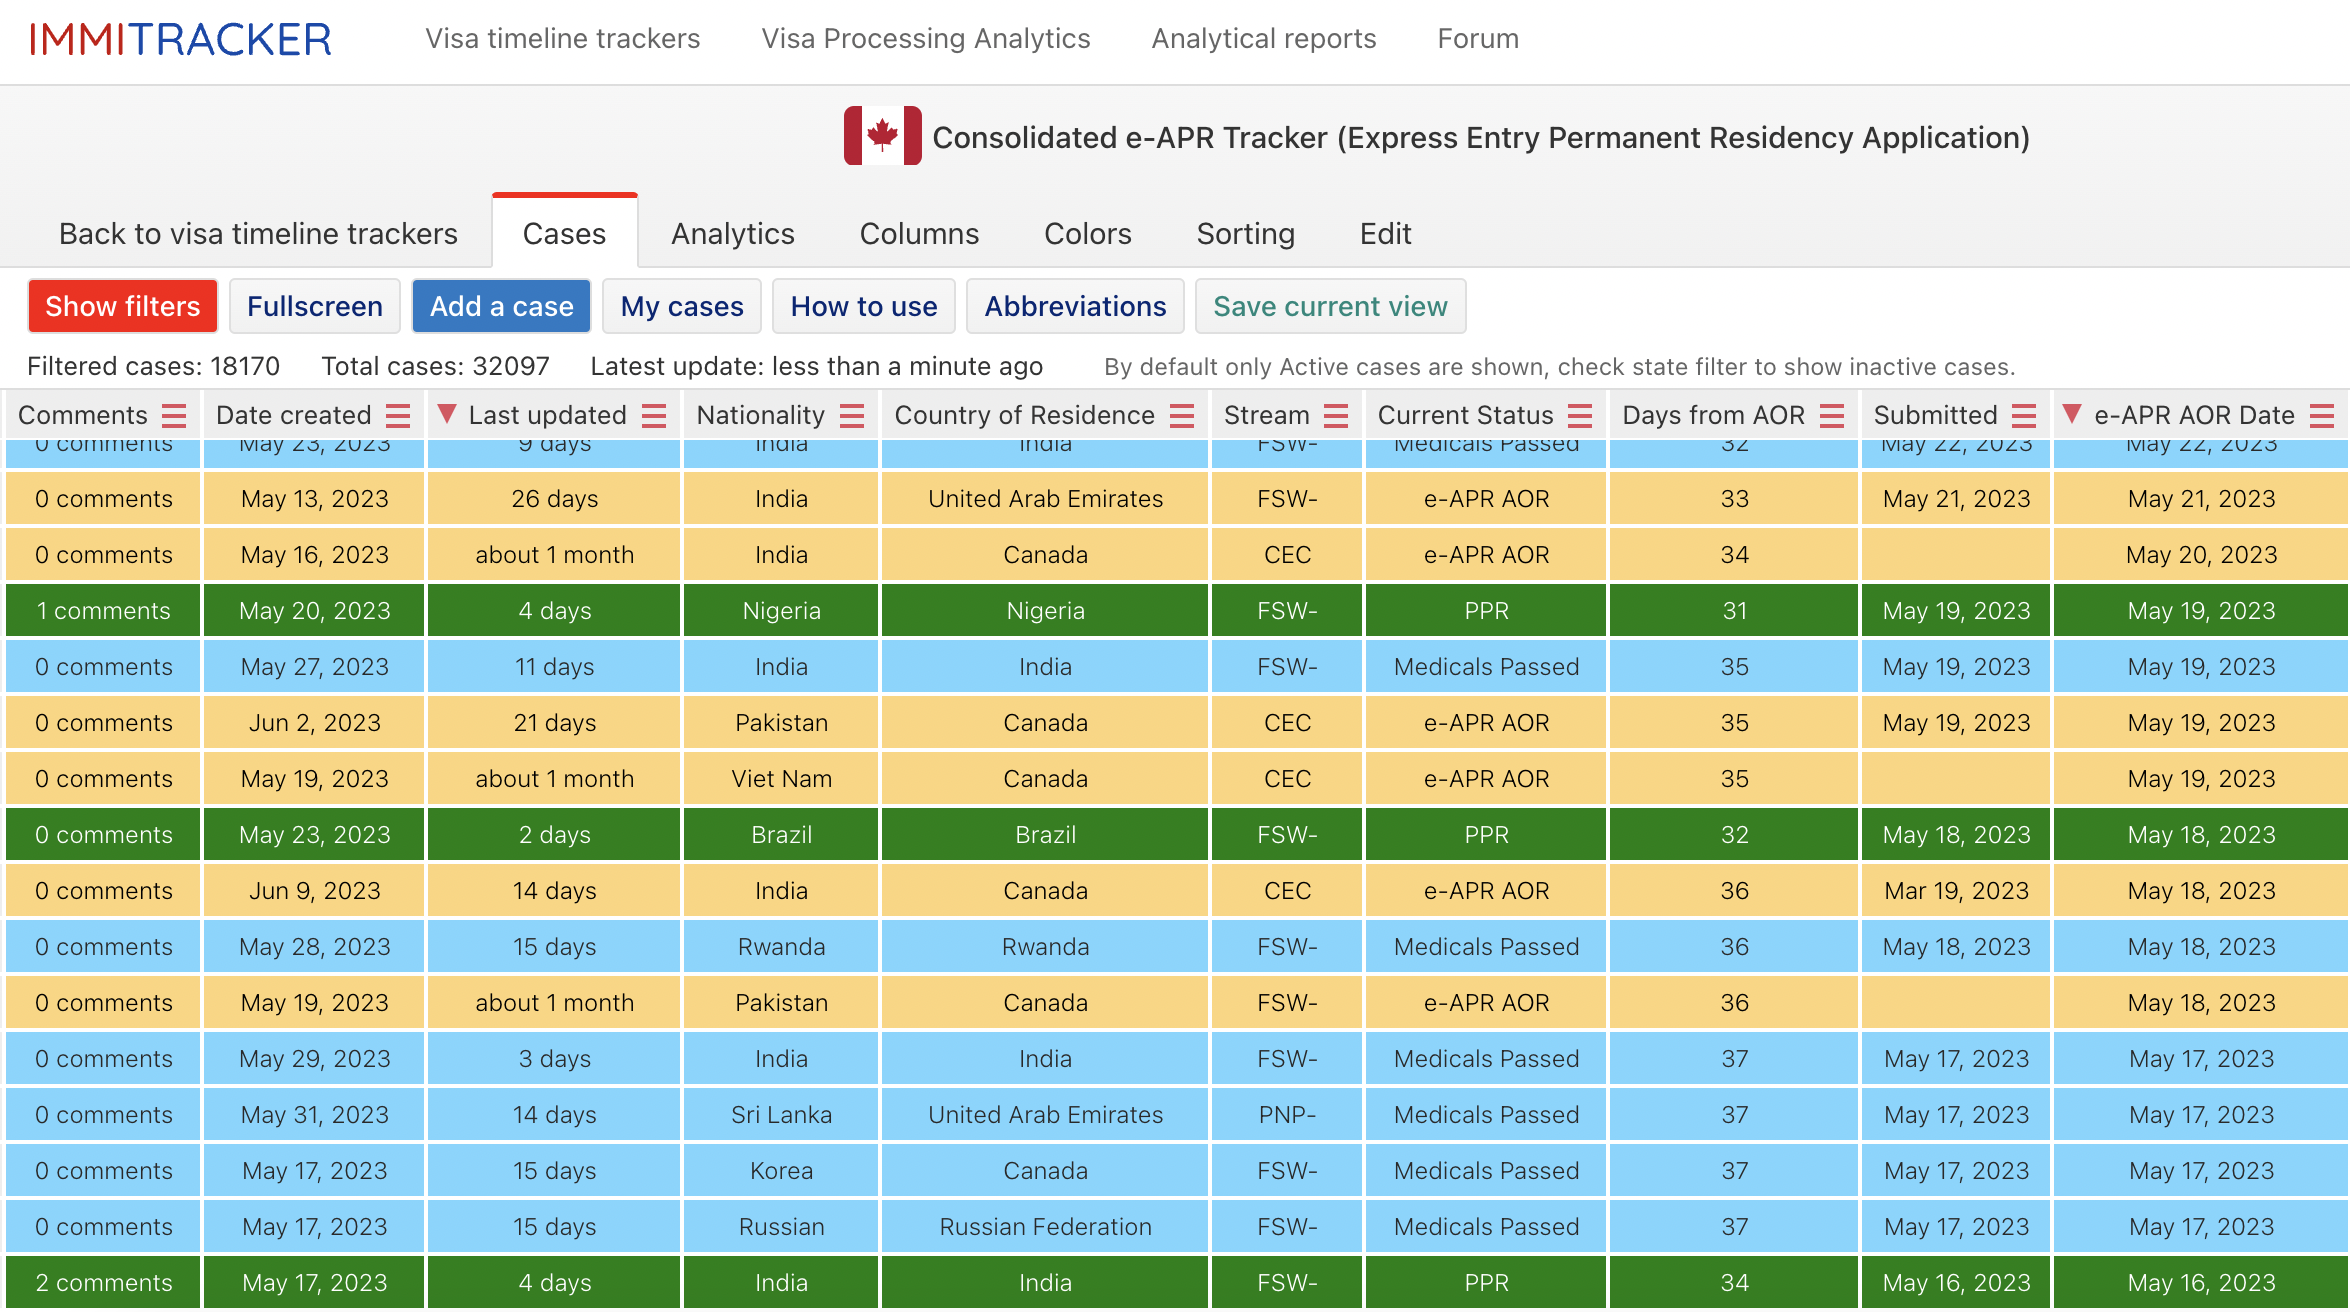Open the e-APR AOR Date column menu
Viewport: 2350px width, 1312px height.
(2322, 416)
